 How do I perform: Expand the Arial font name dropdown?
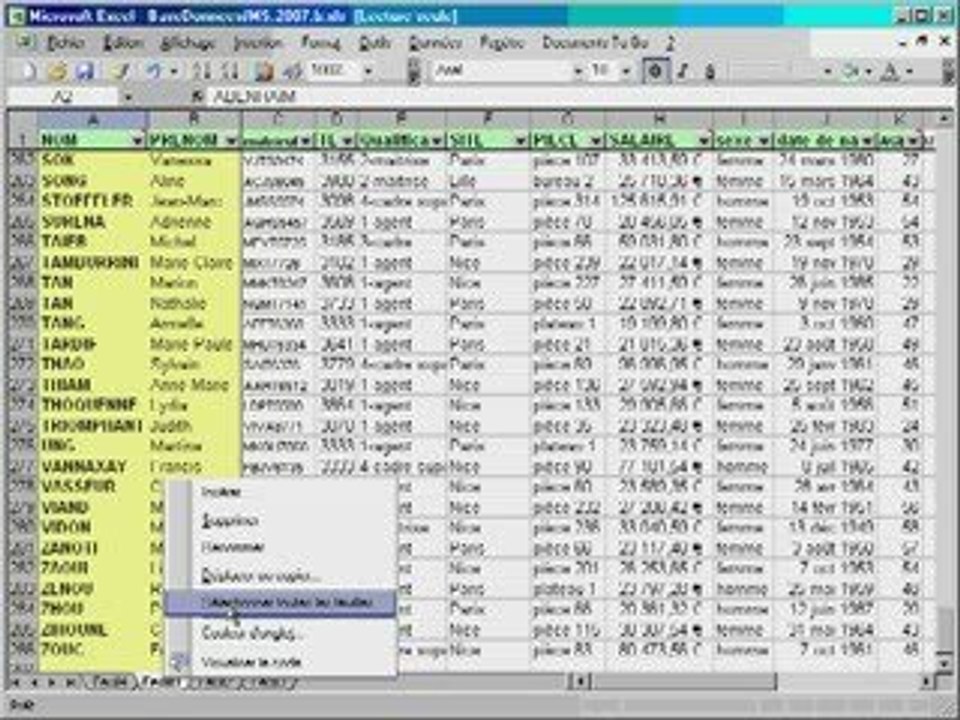(x=577, y=72)
